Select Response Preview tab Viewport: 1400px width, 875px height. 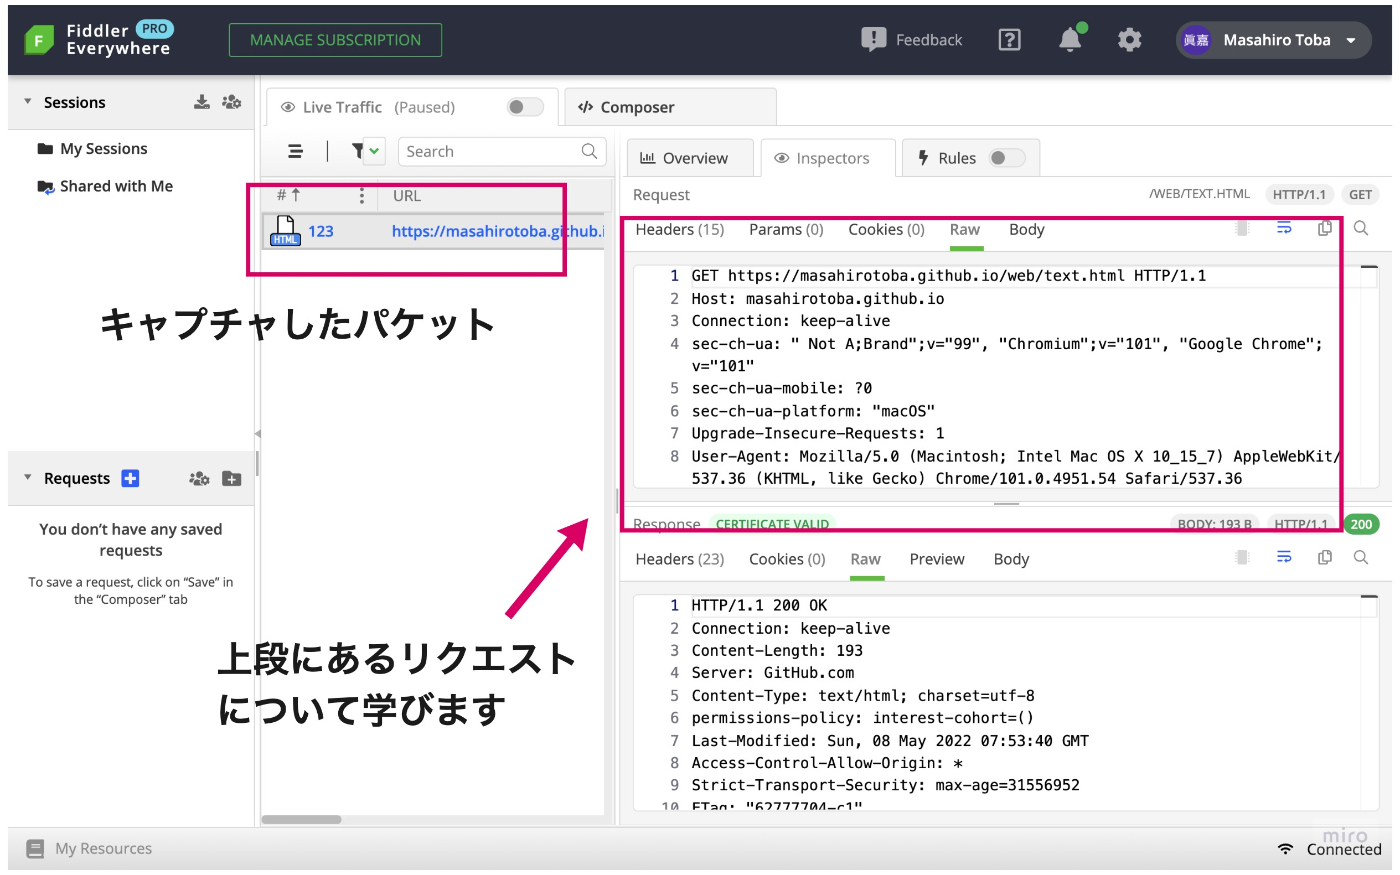[x=937, y=559]
